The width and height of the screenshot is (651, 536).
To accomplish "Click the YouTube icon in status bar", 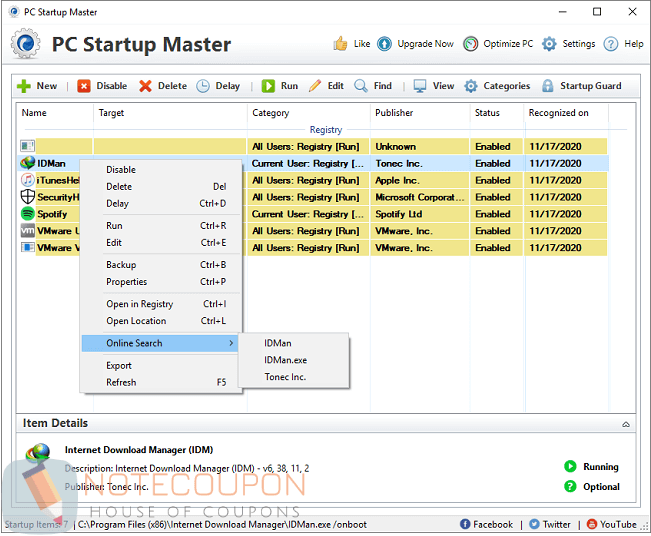I will (x=592, y=524).
